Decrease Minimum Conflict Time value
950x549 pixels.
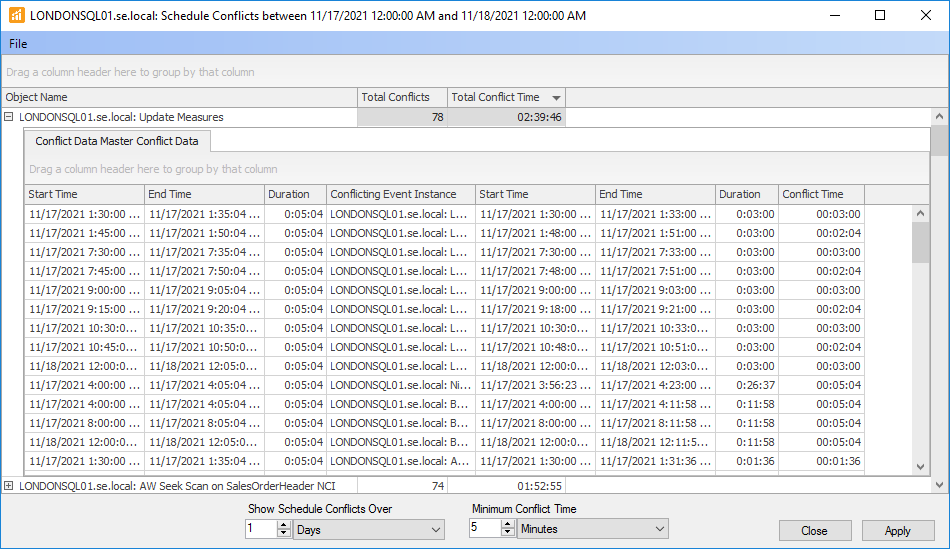tap(508, 533)
